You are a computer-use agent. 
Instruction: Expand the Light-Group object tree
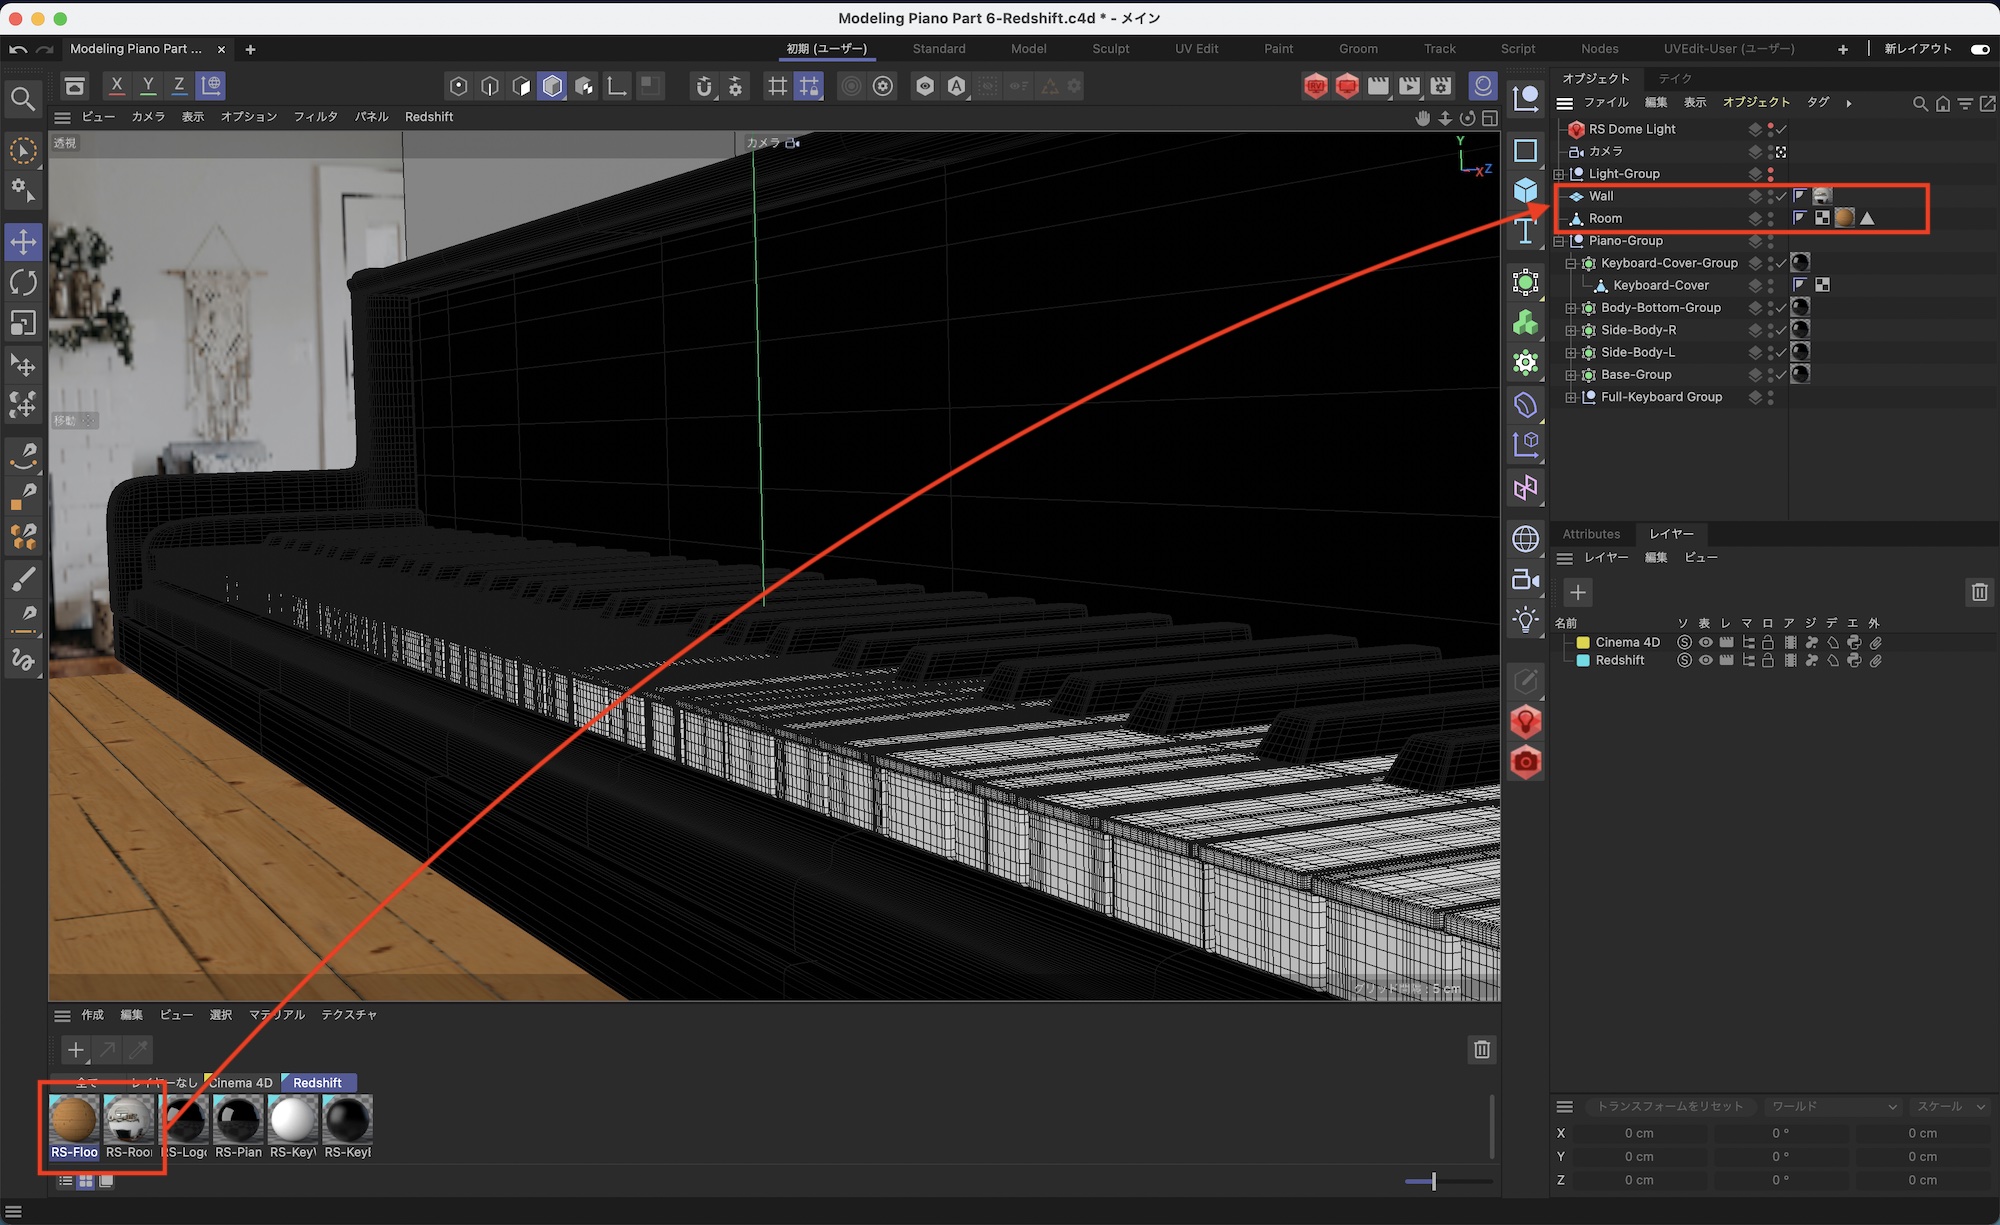click(1559, 174)
